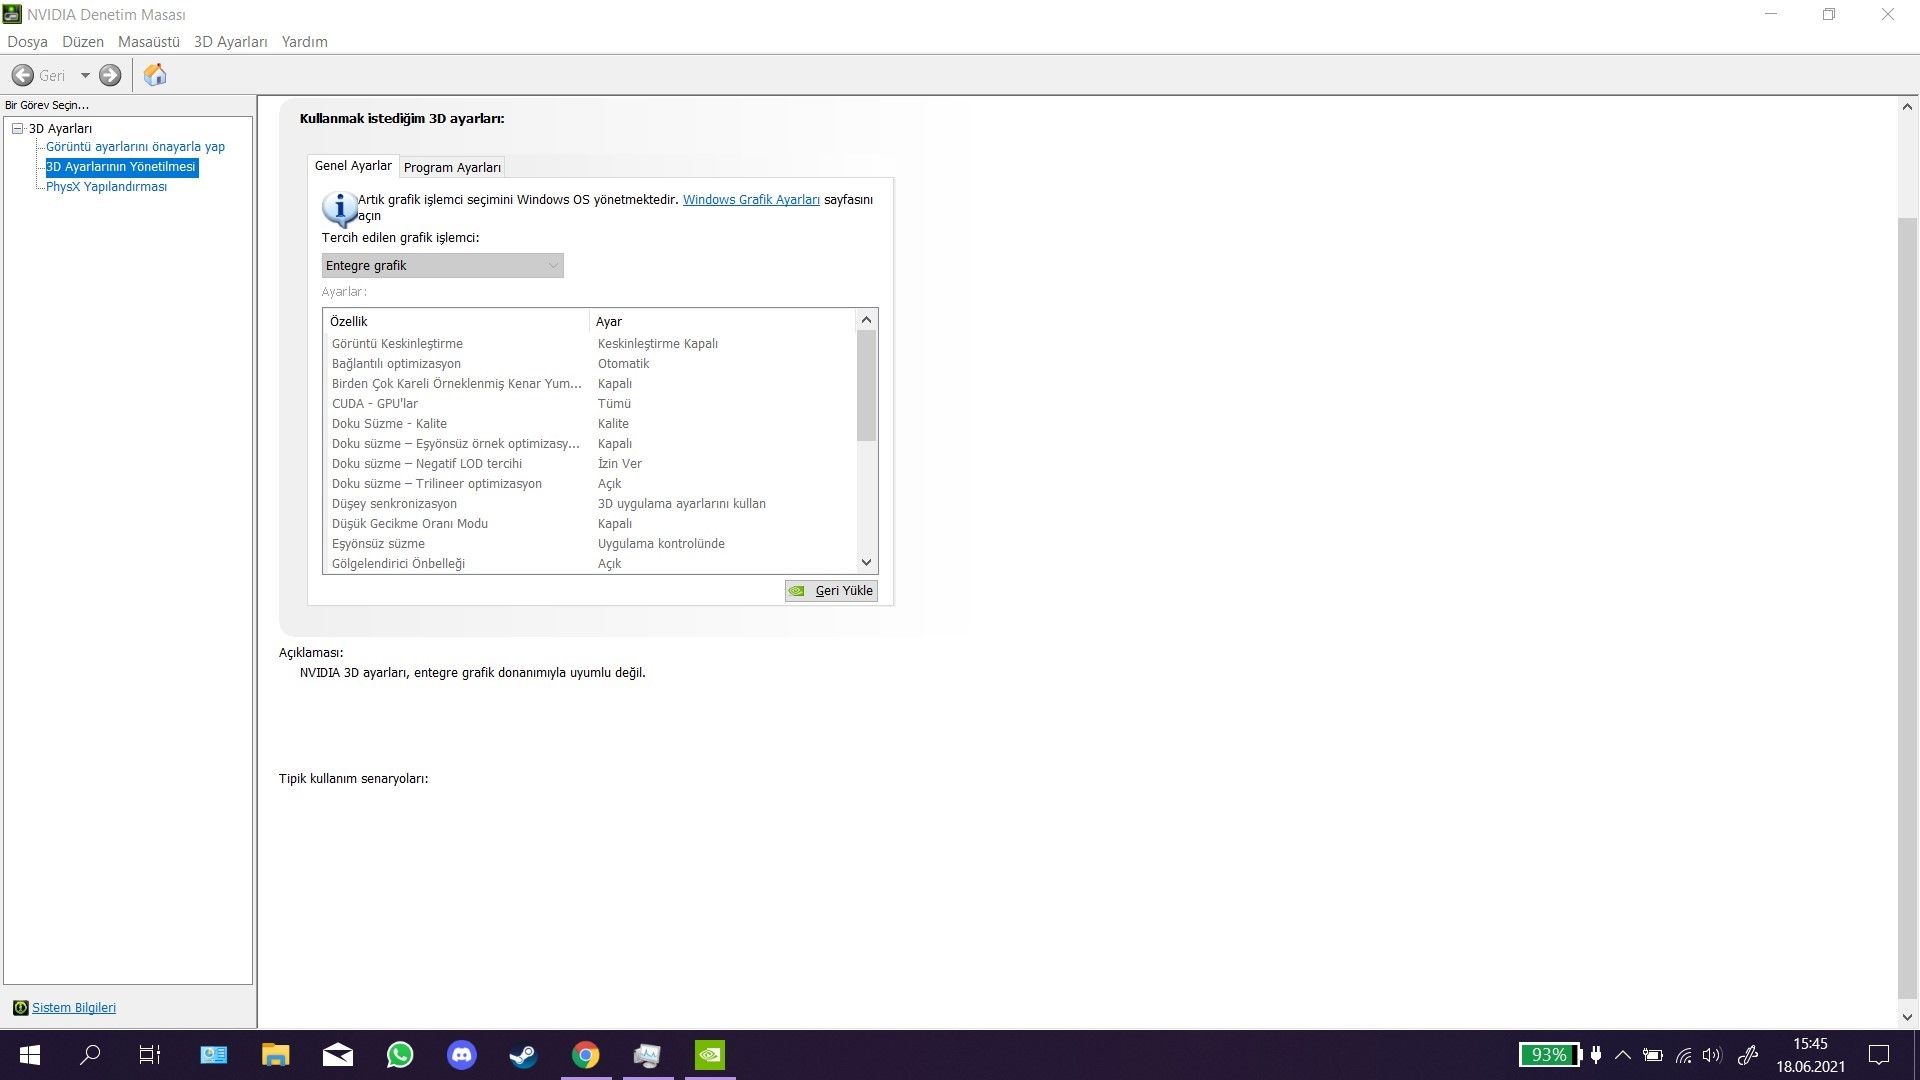
Task: Open the Entegre grafik processor dropdown
Action: 442,265
